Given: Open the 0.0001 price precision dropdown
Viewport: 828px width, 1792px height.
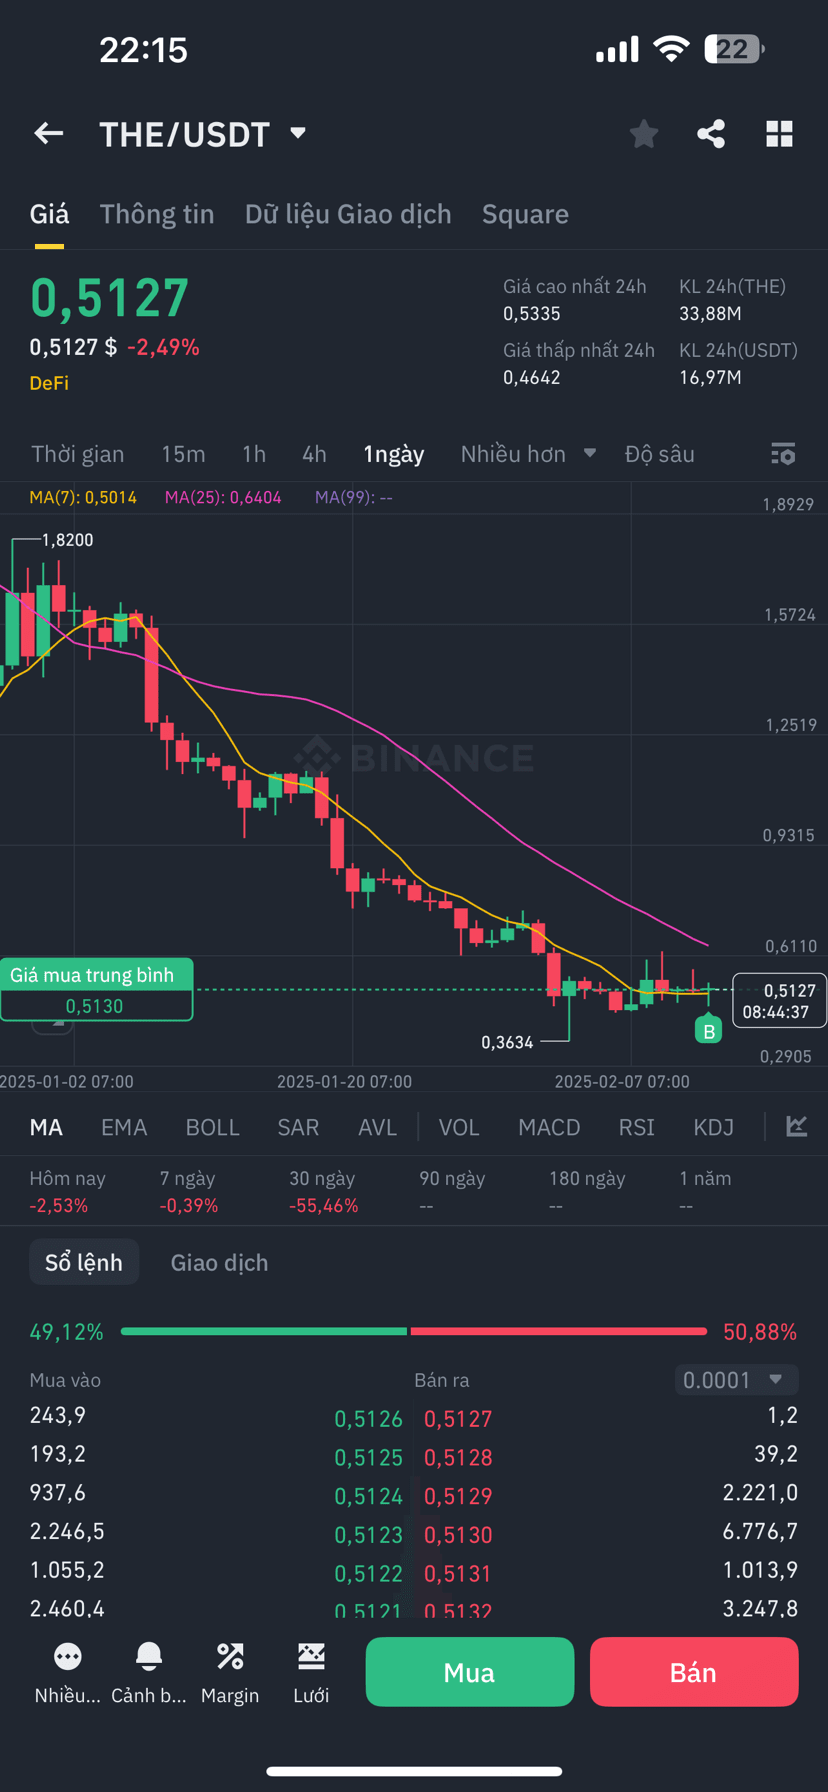Looking at the screenshot, I should 736,1380.
